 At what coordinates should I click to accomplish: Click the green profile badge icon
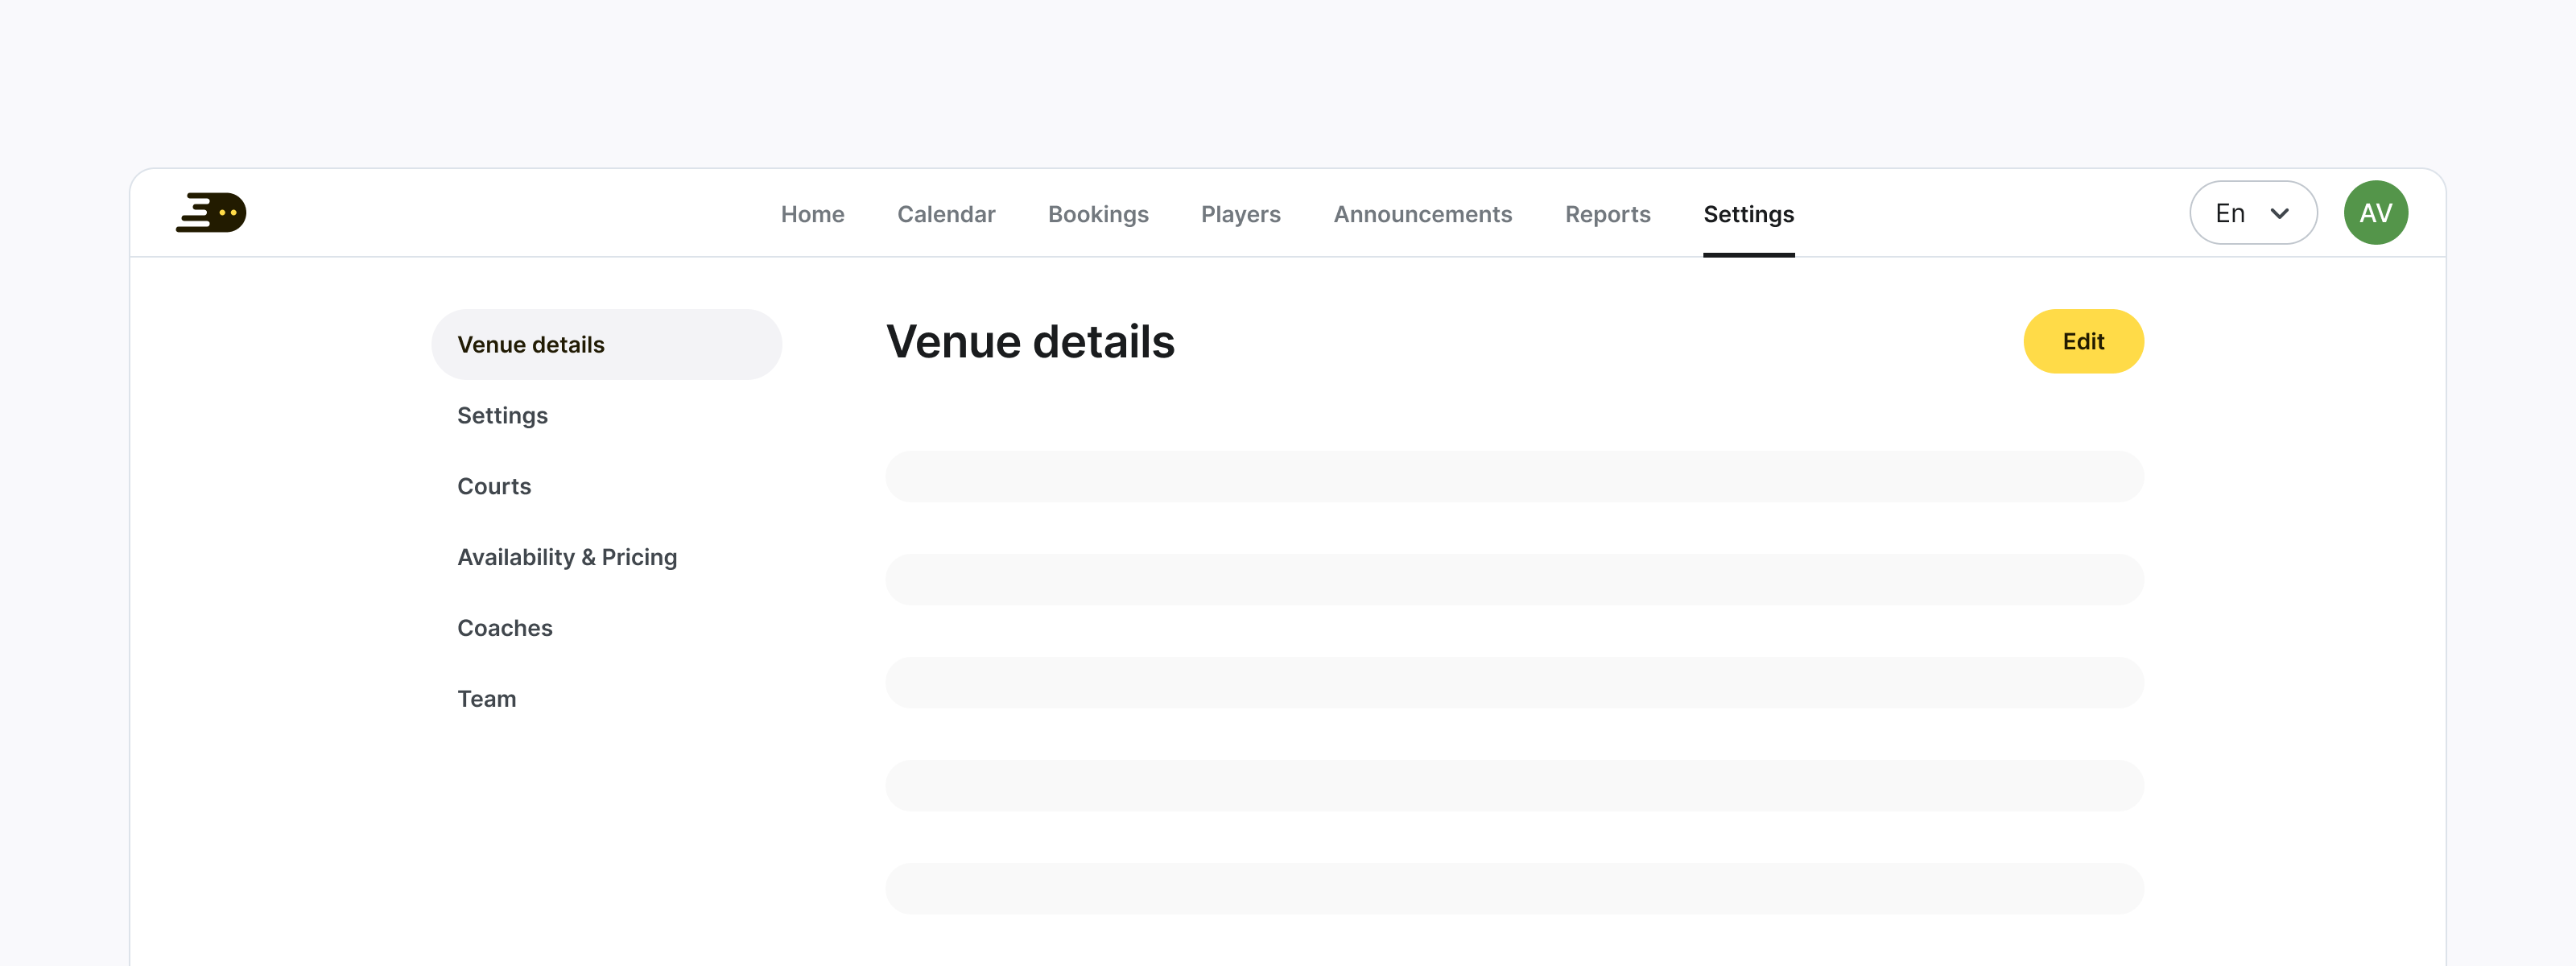coord(2375,212)
